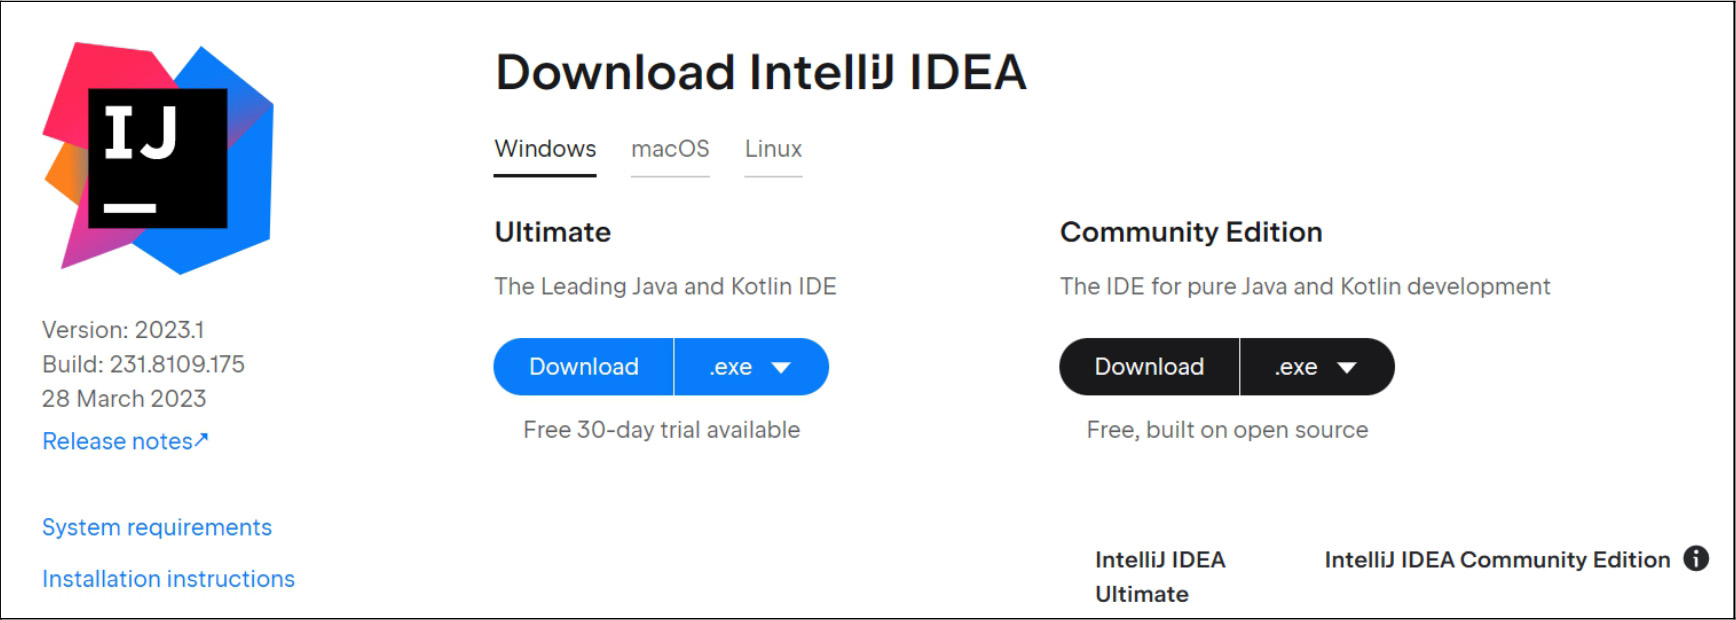
Task: Expand the black .exe format dropdown
Action: (x=1316, y=367)
